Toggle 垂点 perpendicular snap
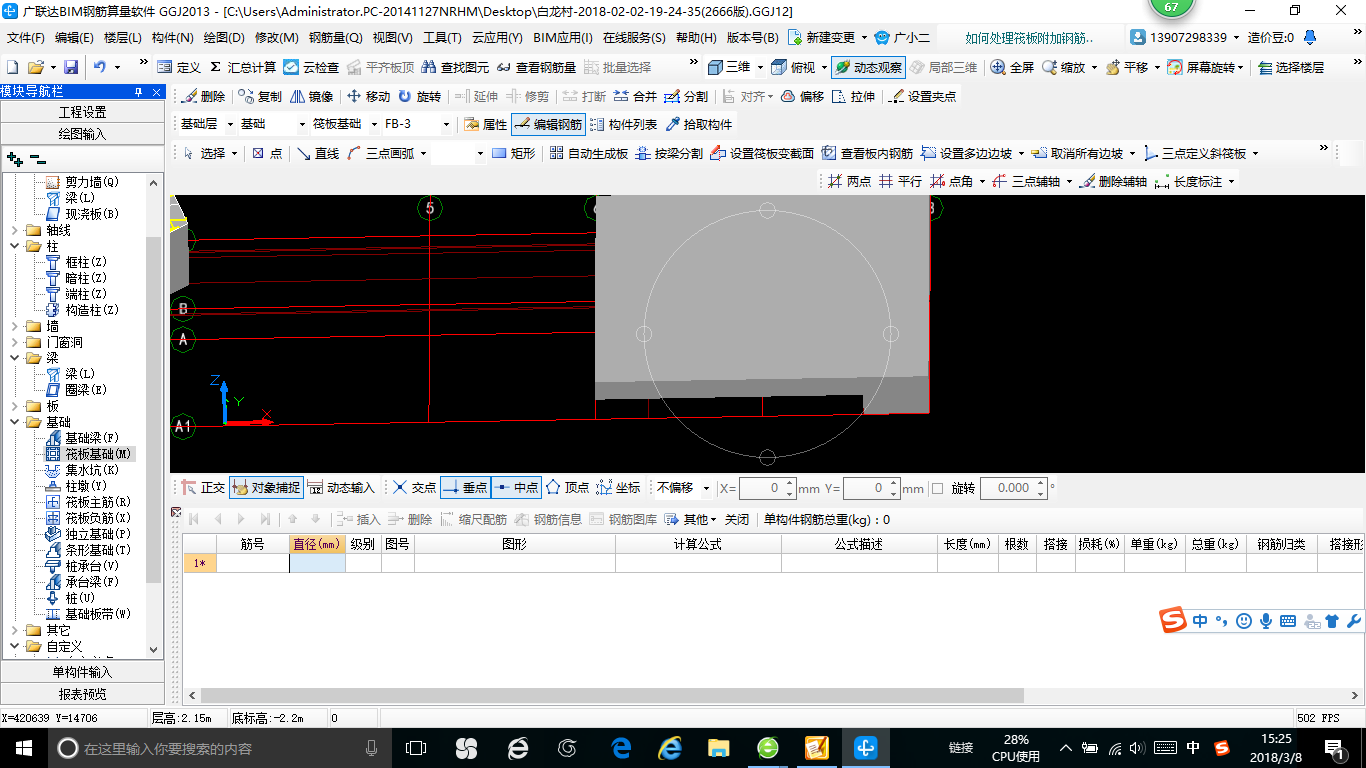Screen dimensions: 1366x768 465,488
